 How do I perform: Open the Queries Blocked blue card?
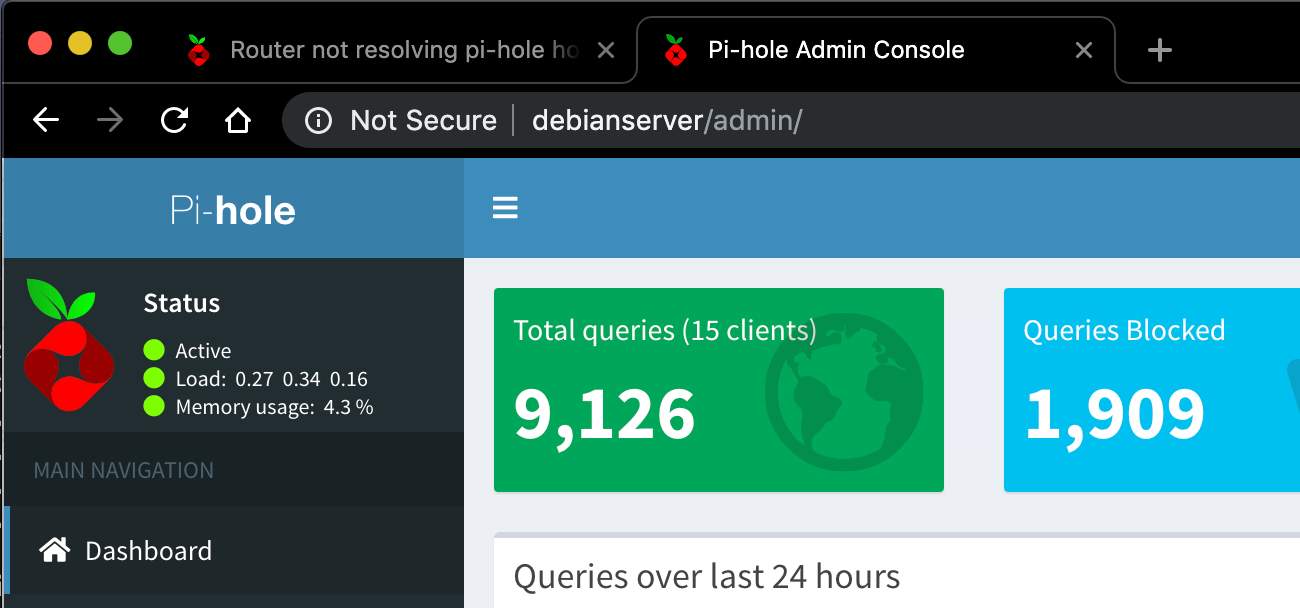tap(1152, 390)
